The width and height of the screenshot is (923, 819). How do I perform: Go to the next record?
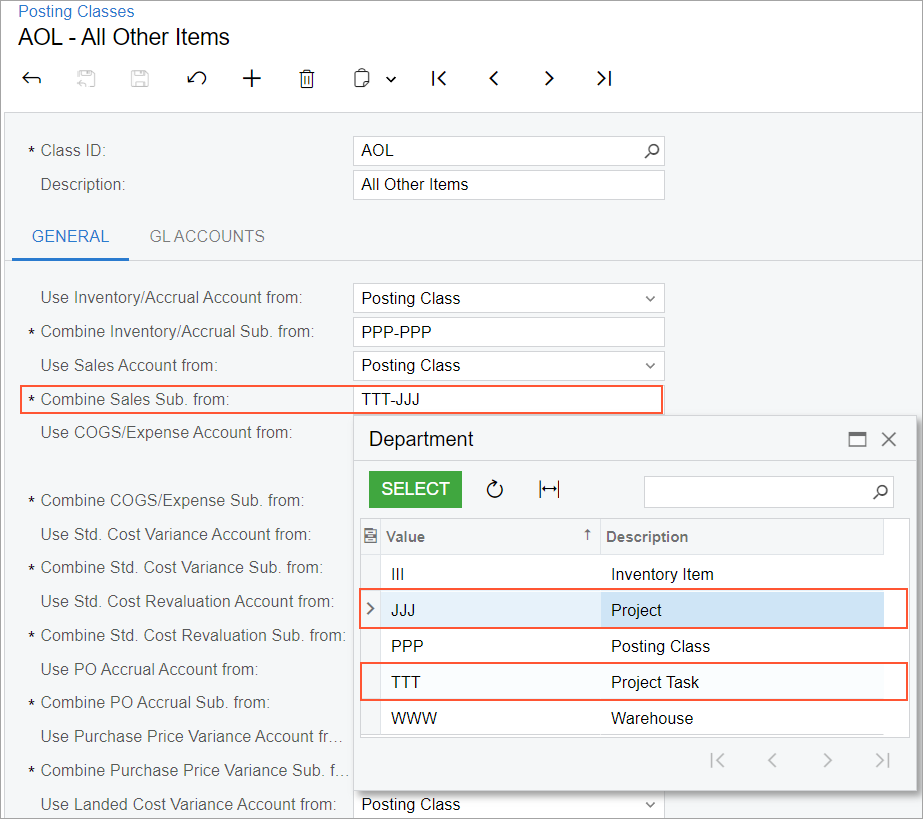549,78
